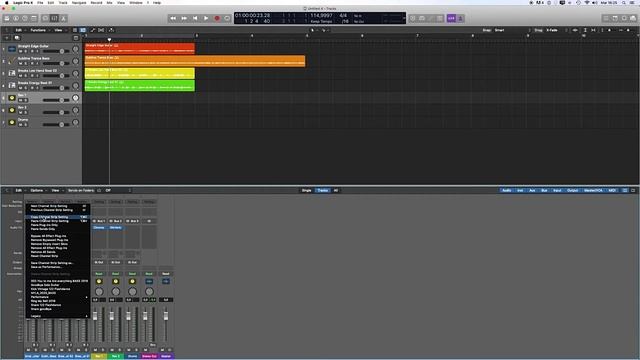Open the Editors with the scissors button
Screen dimensions: 640x360
coord(63,18)
